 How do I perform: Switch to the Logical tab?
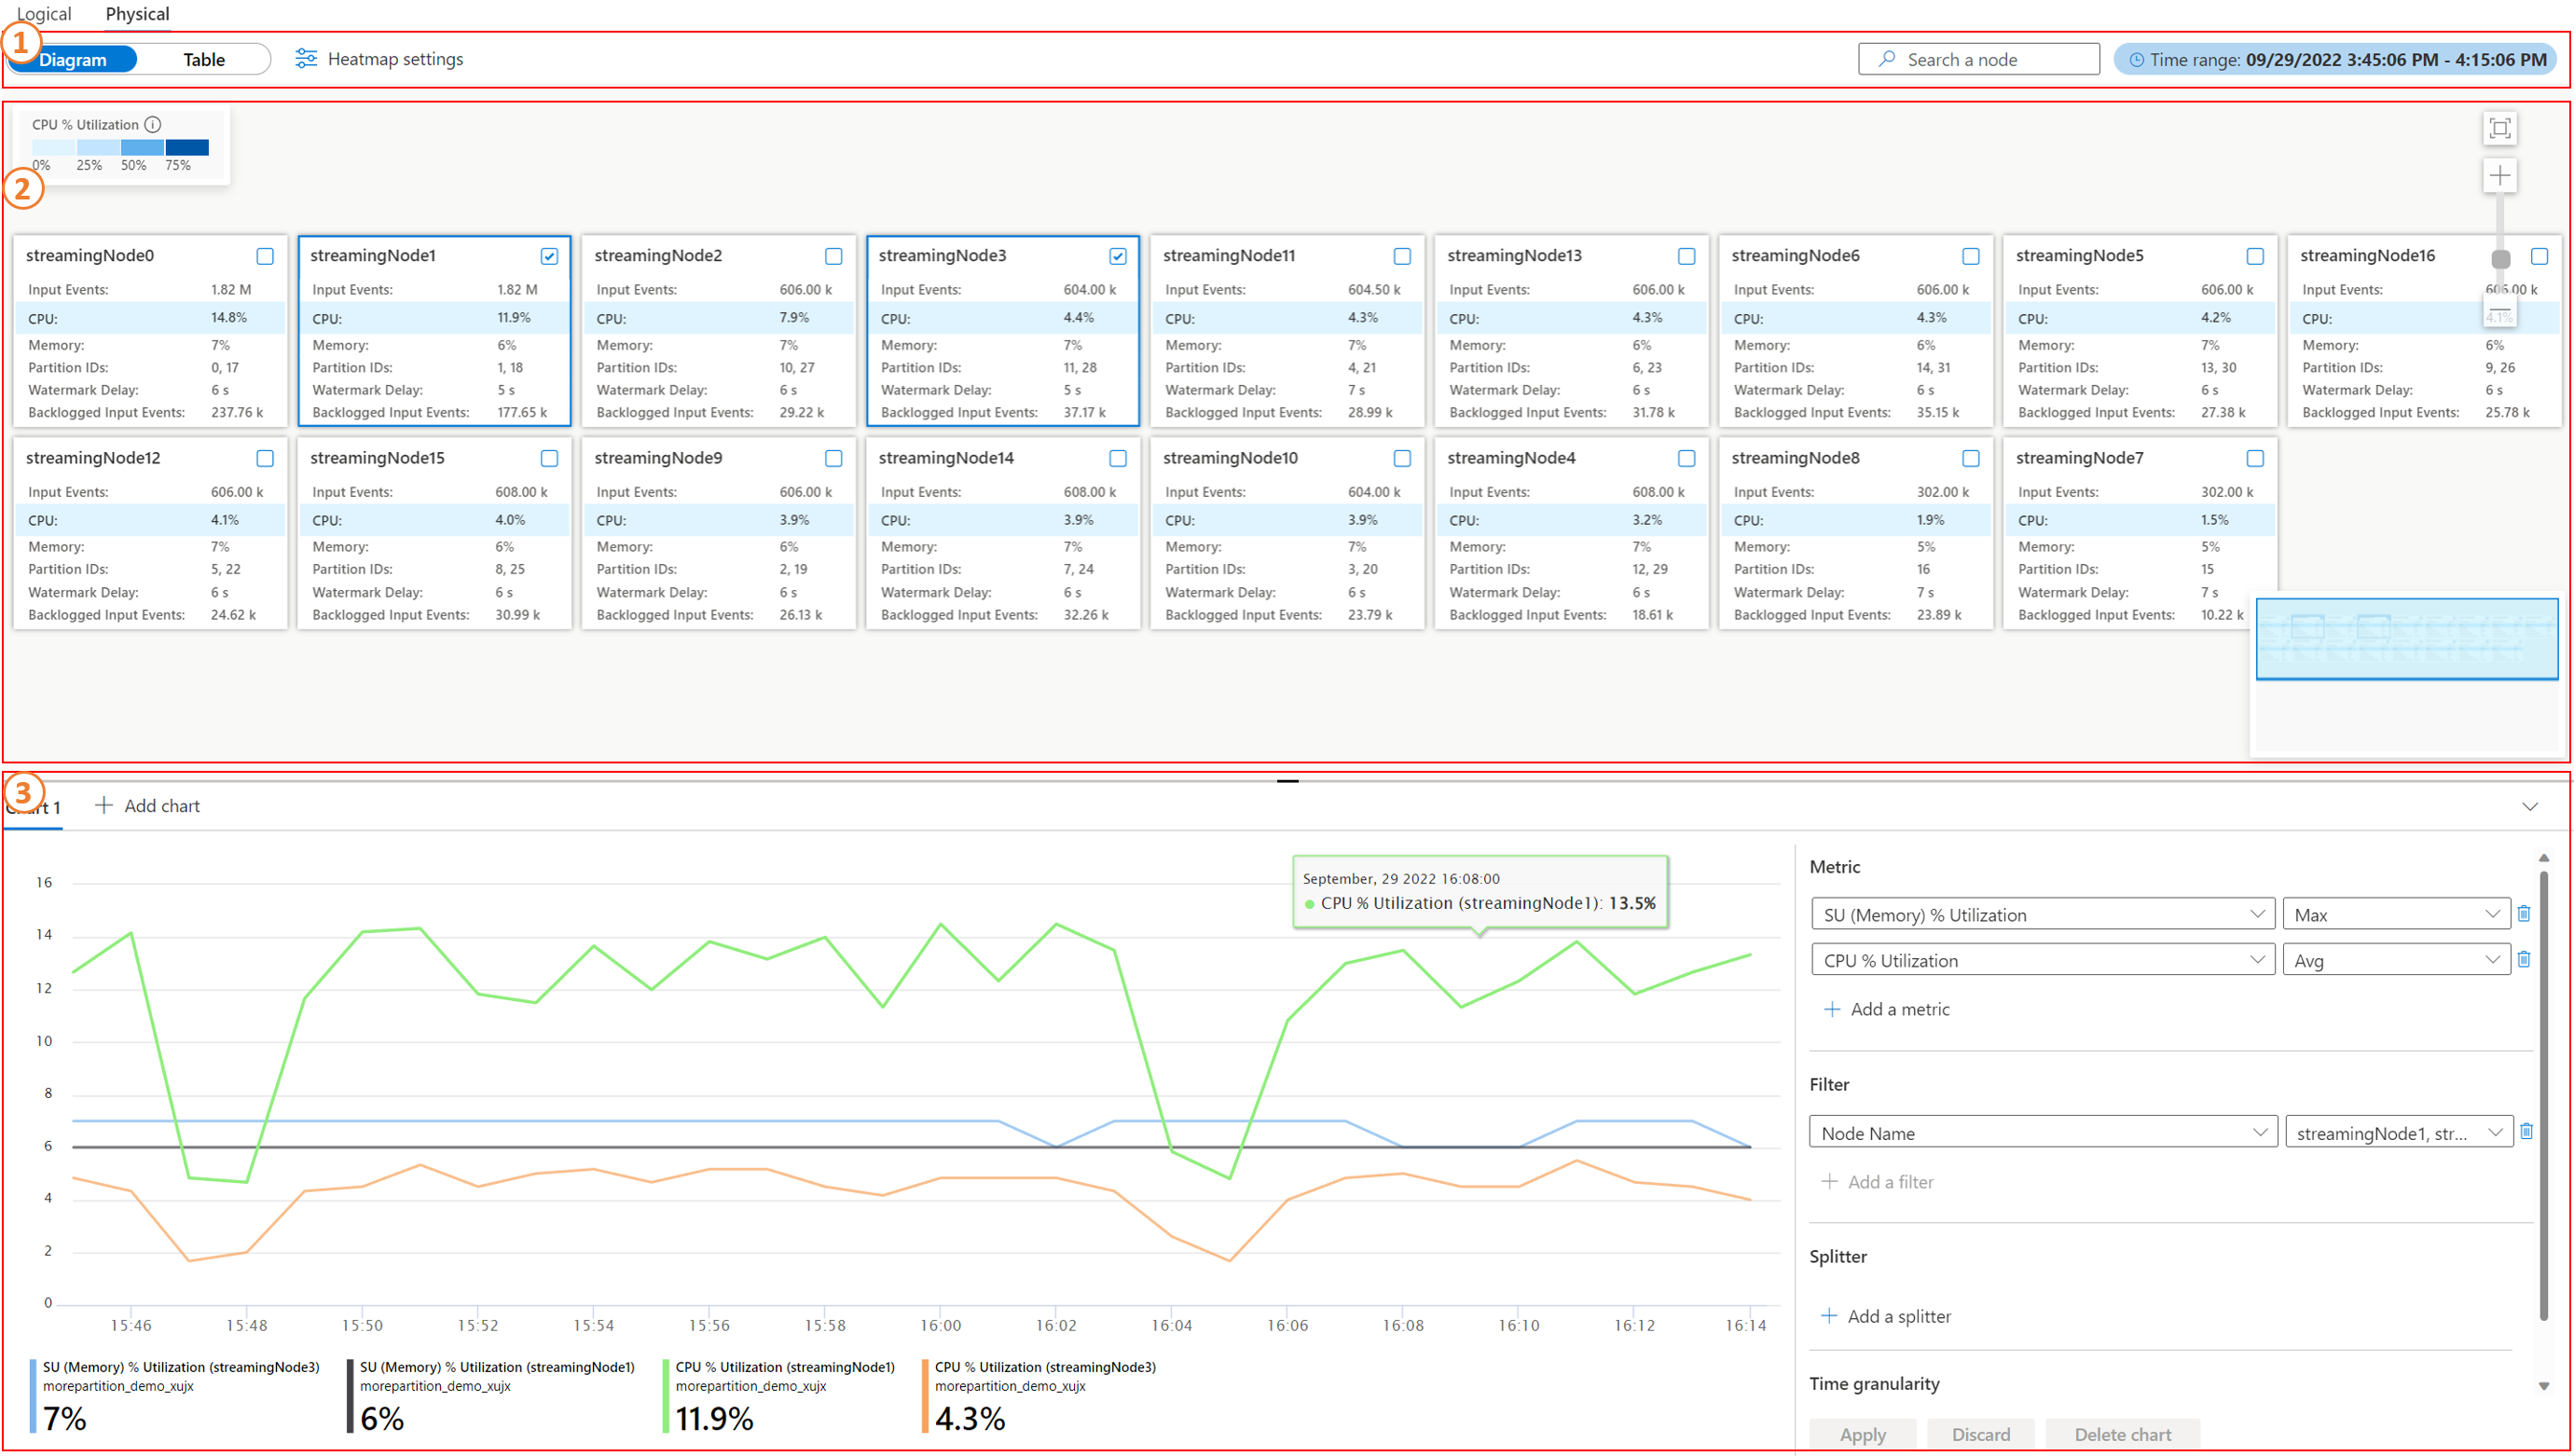[x=44, y=14]
